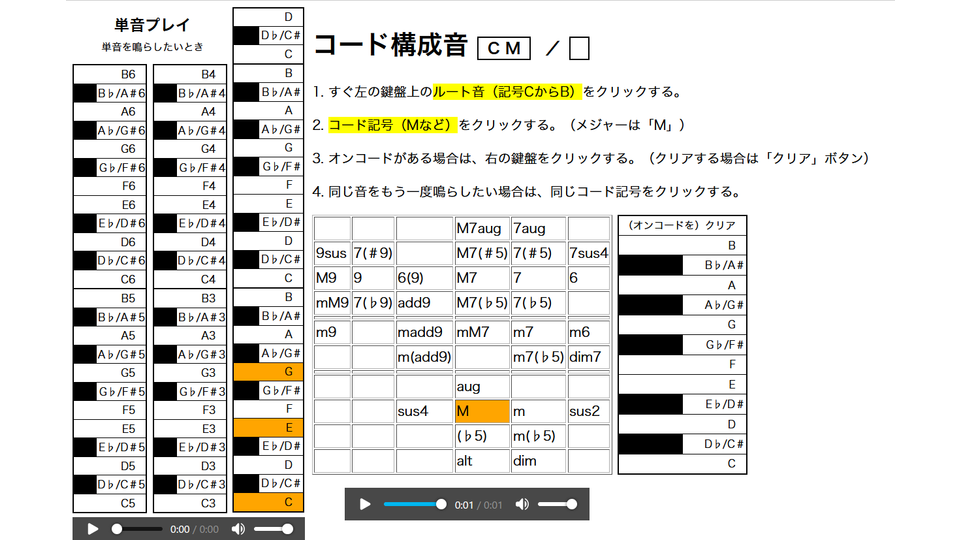Mute the chord audio player speaker icon
The image size is (960, 540).
522,504
